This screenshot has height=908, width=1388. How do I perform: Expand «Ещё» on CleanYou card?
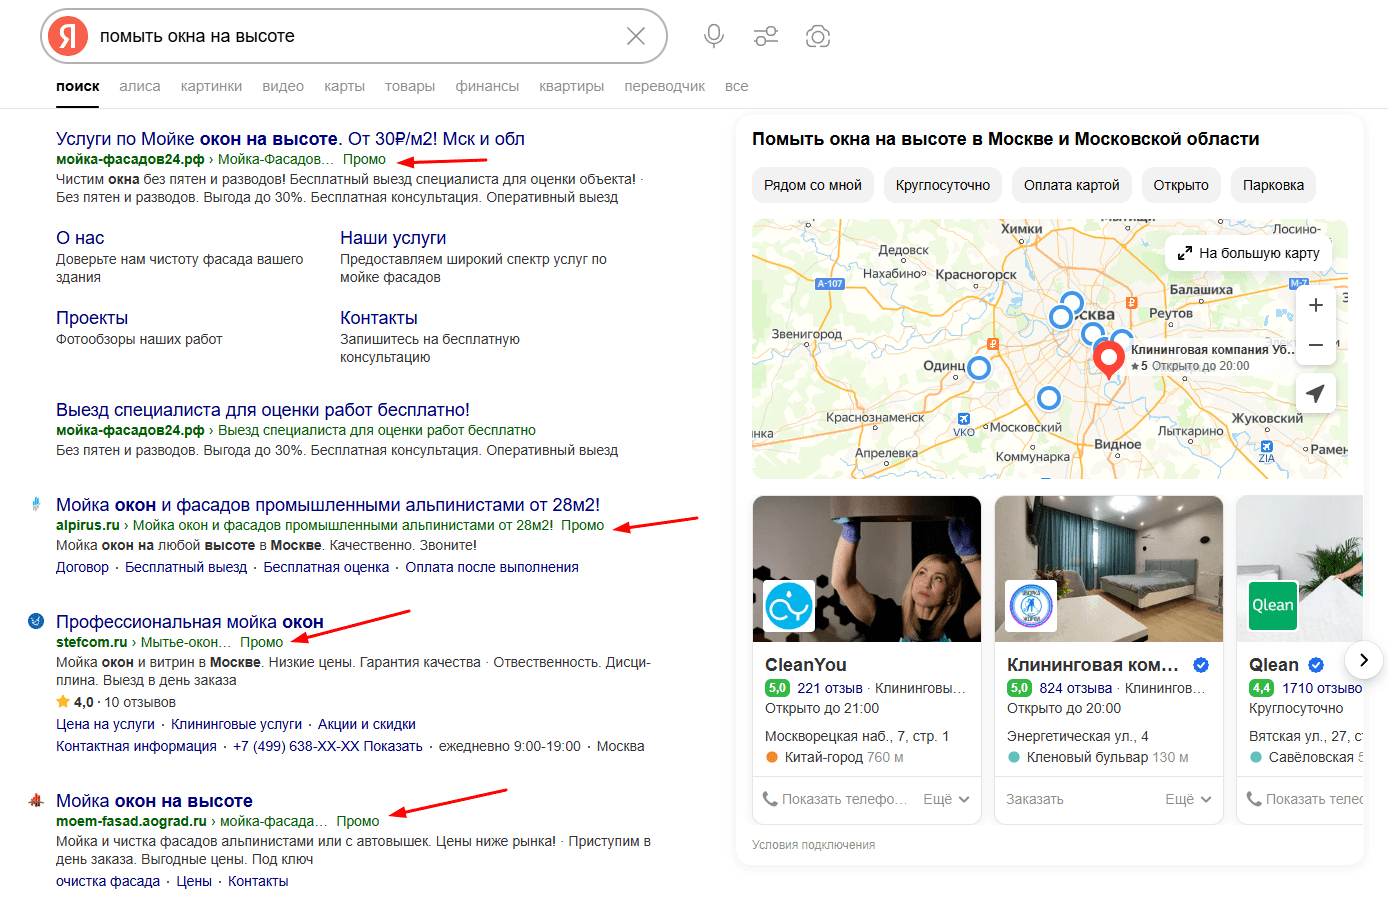pyautogui.click(x=946, y=799)
